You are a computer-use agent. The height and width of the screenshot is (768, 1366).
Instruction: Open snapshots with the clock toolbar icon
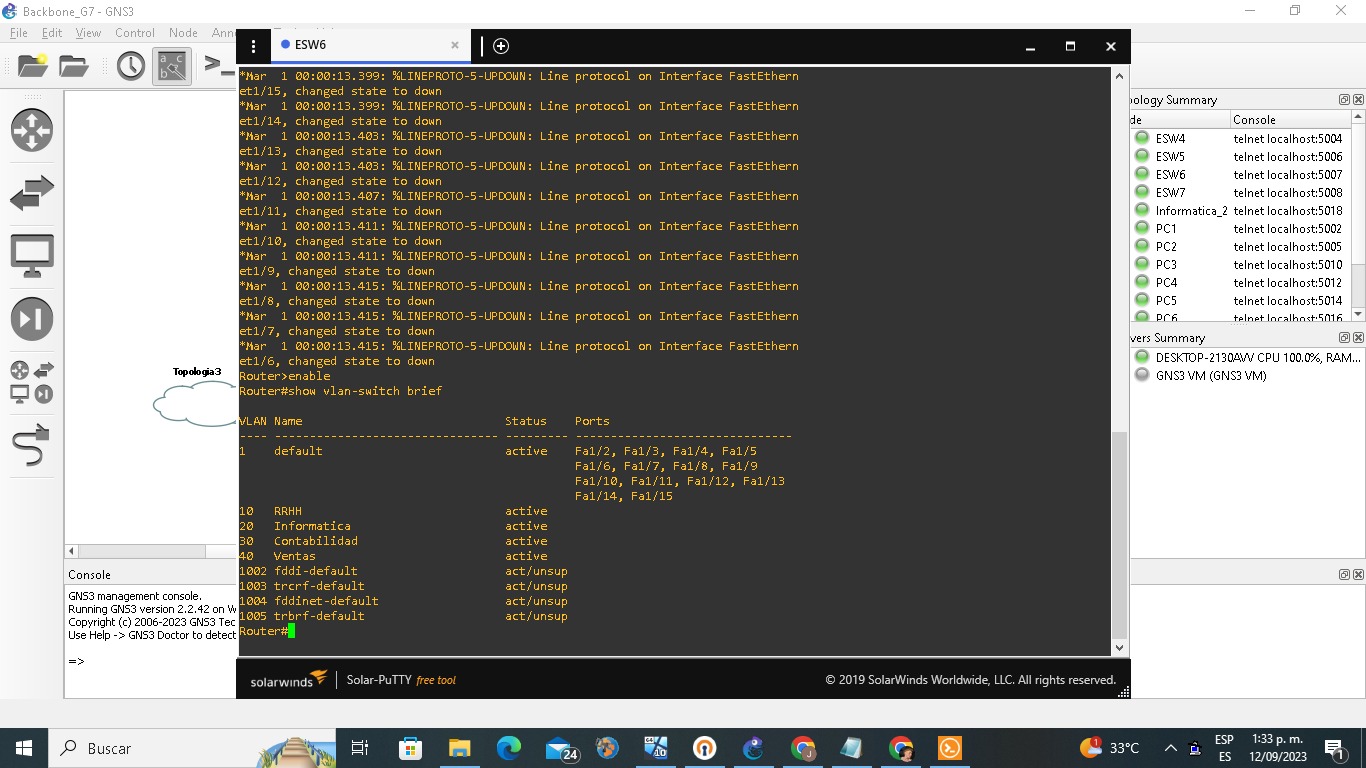(x=131, y=66)
